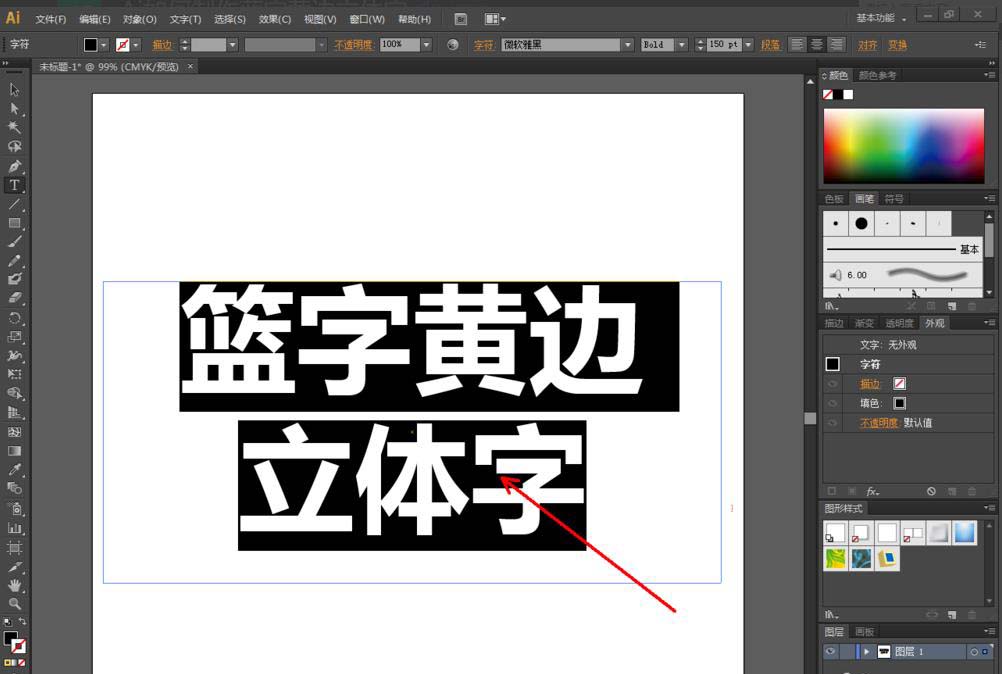Viewport: 1002px width, 674px height.
Task: Open the 效果(C) menu
Action: 275,19
